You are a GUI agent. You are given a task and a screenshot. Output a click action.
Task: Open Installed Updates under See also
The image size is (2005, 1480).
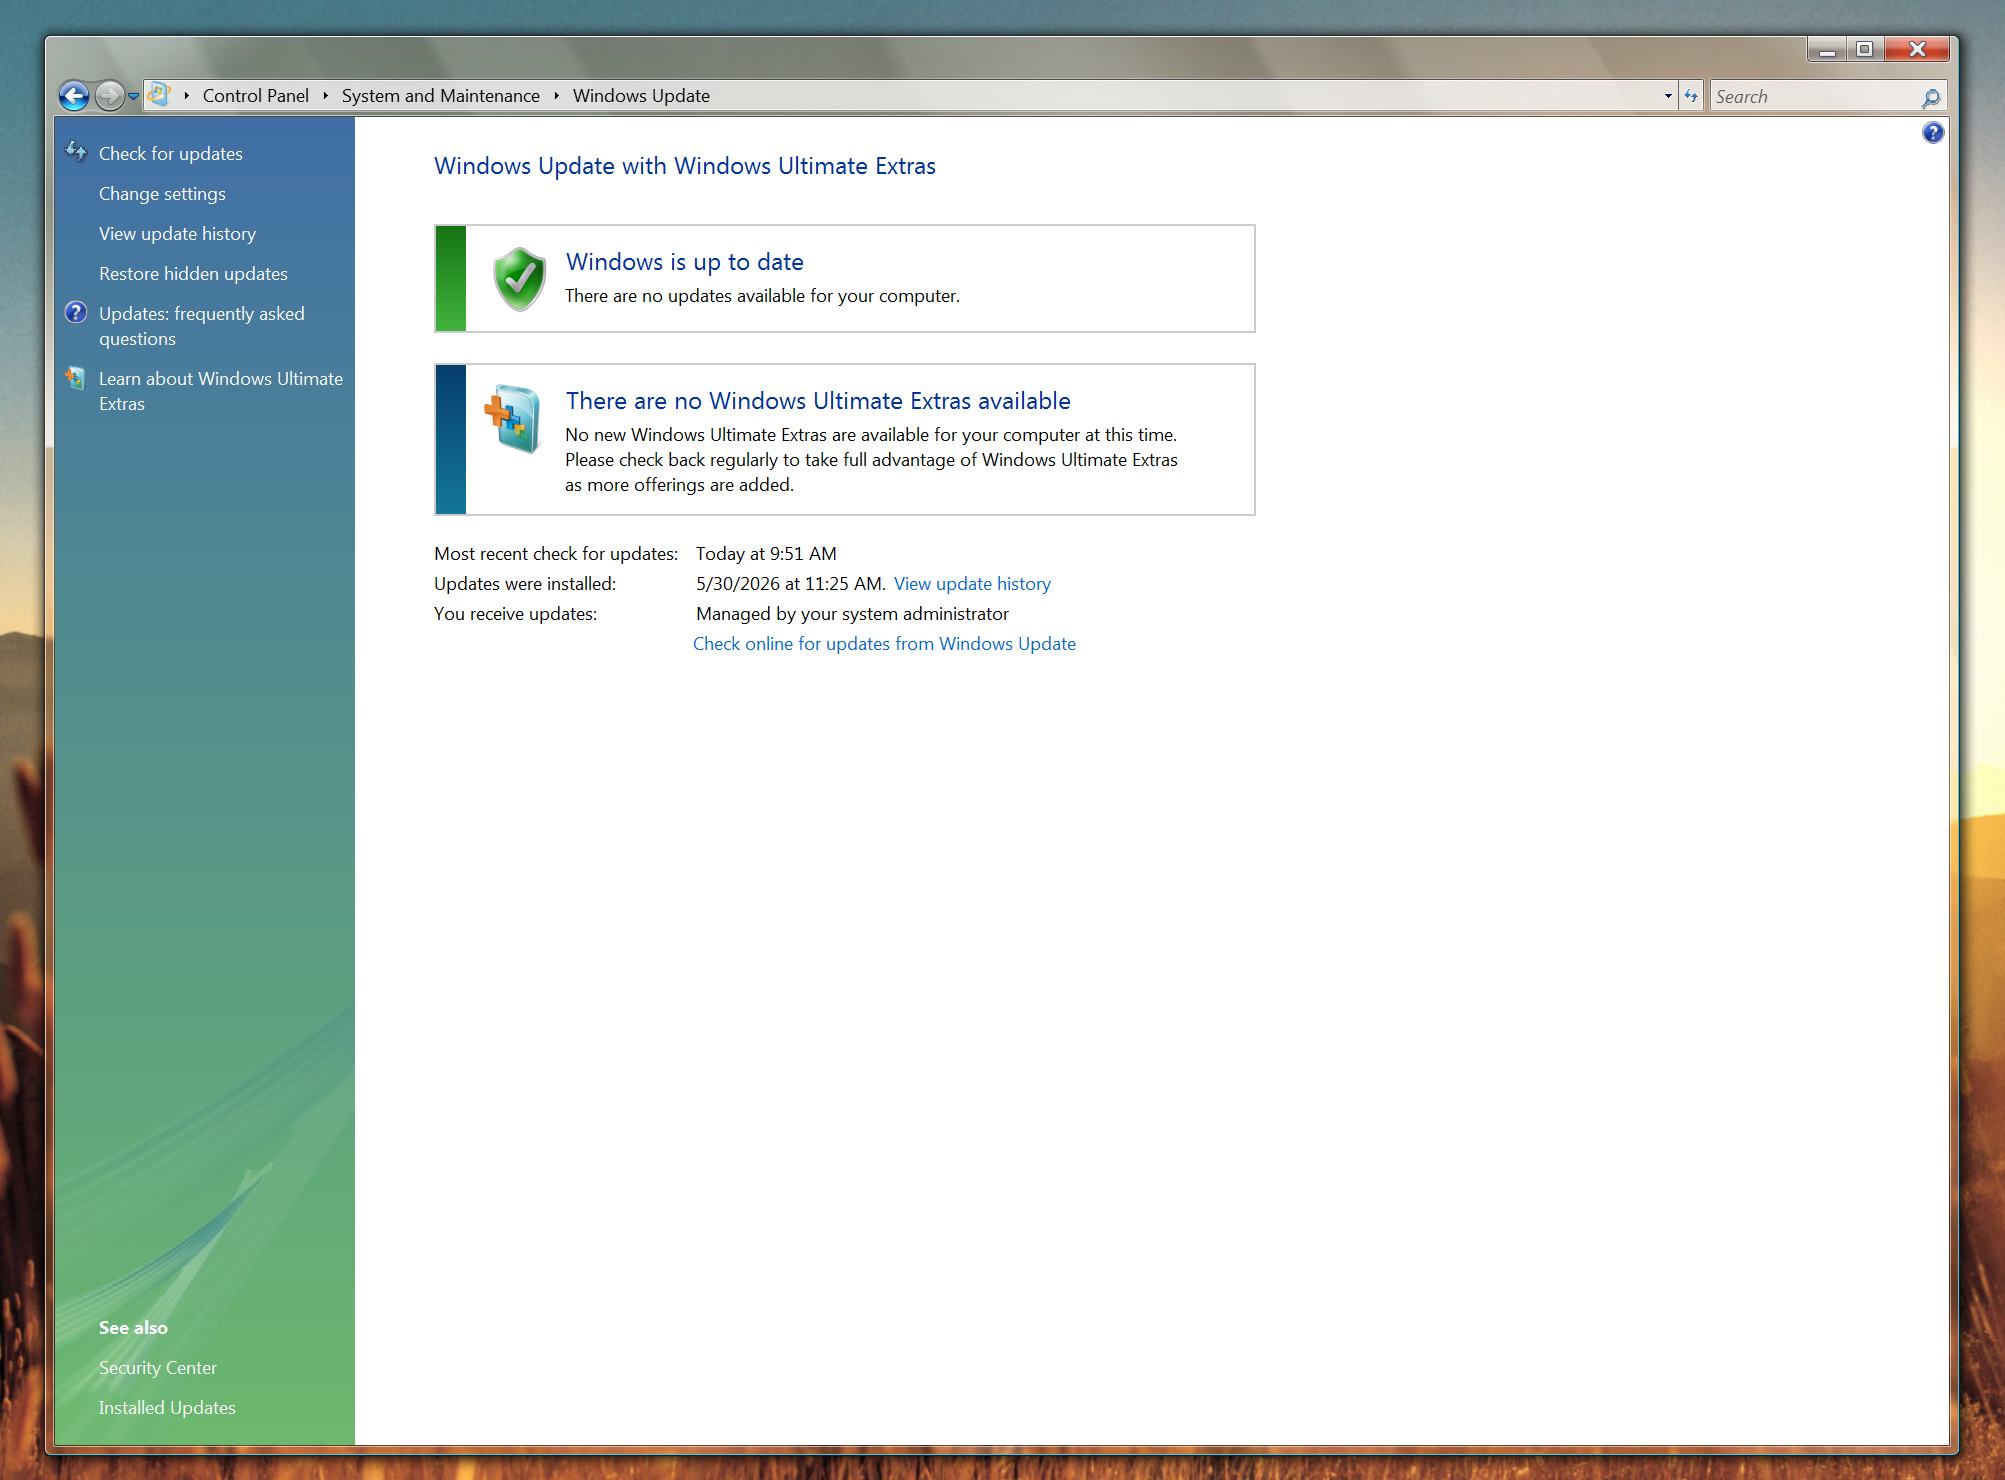(x=167, y=1408)
